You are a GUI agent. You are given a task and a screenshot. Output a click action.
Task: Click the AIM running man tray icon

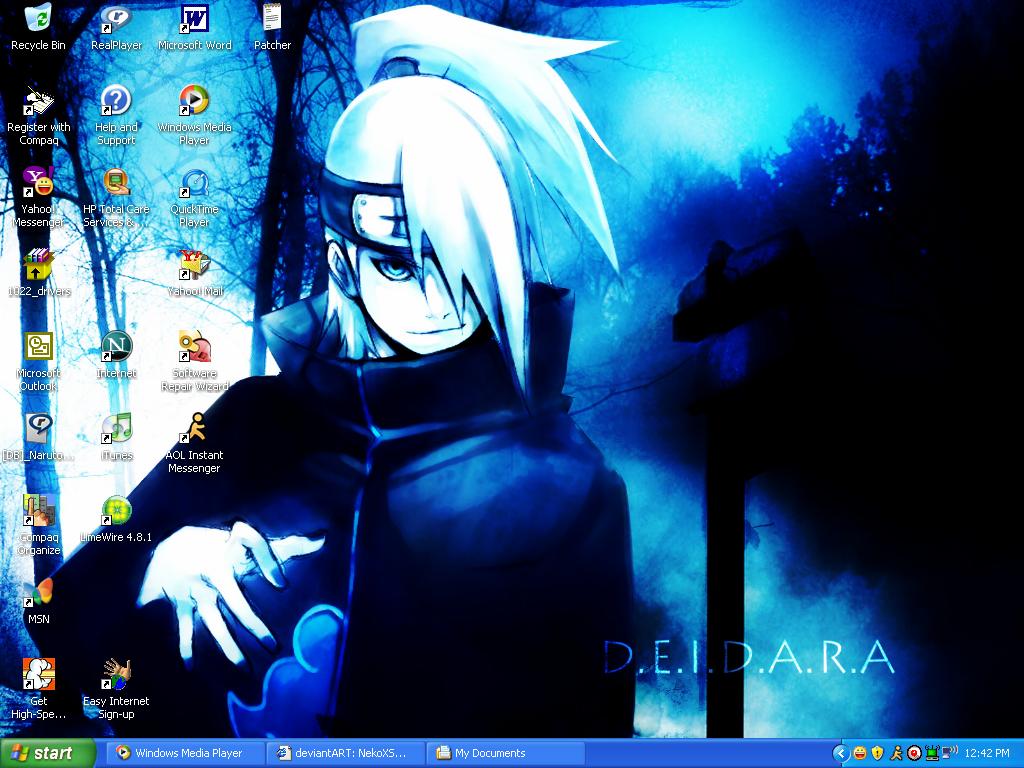tap(896, 754)
